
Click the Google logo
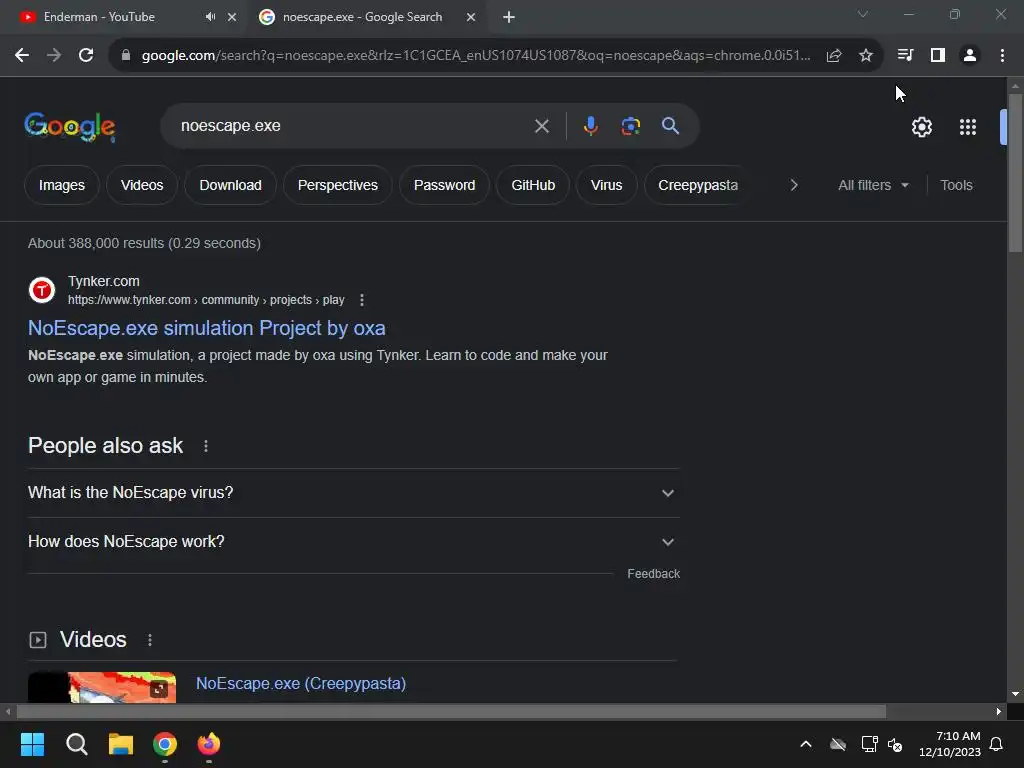(x=69, y=126)
